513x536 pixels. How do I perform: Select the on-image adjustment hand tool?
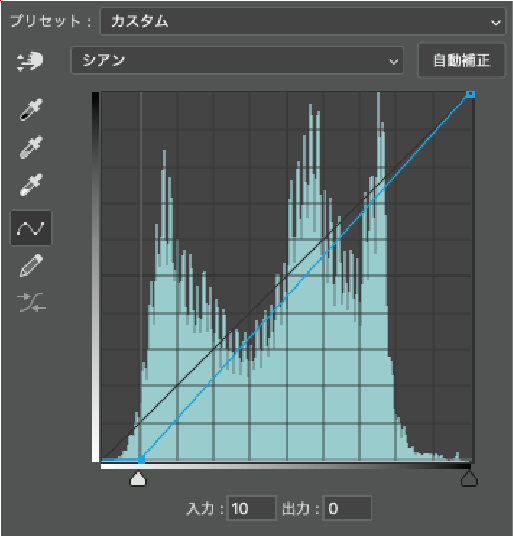pos(30,61)
